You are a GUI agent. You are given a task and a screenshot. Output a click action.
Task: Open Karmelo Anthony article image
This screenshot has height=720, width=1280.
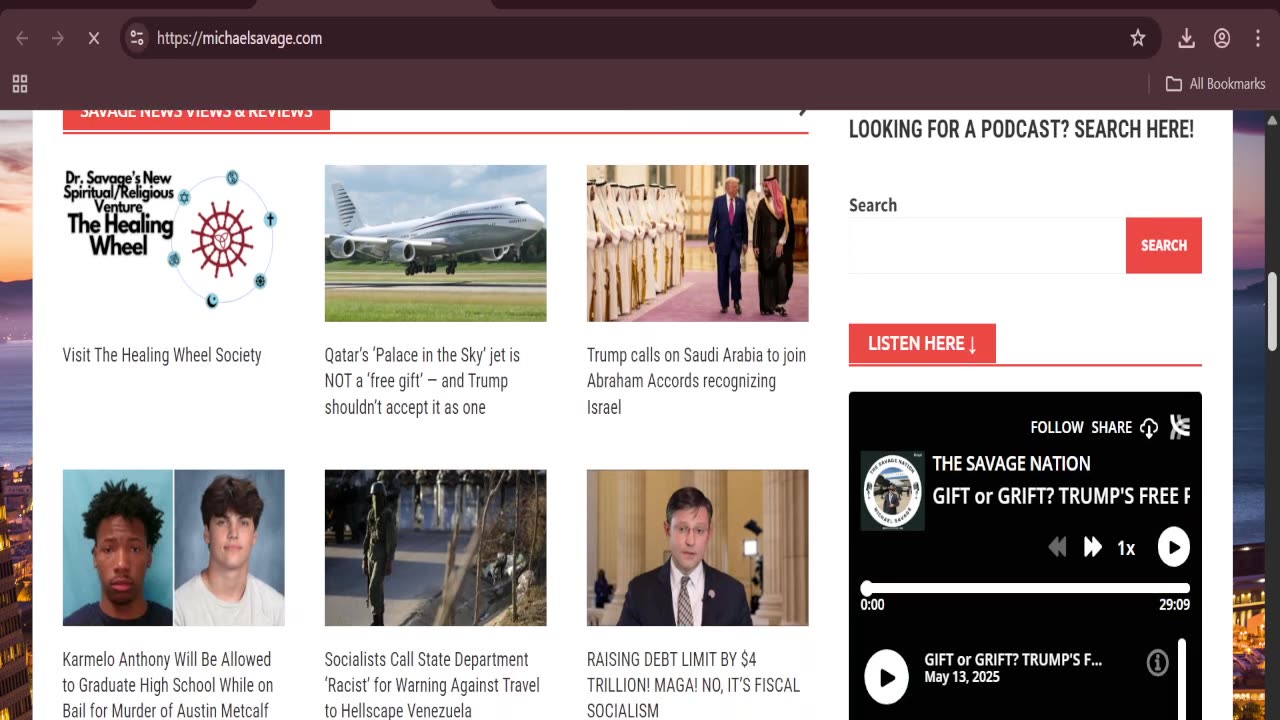pyautogui.click(x=174, y=548)
